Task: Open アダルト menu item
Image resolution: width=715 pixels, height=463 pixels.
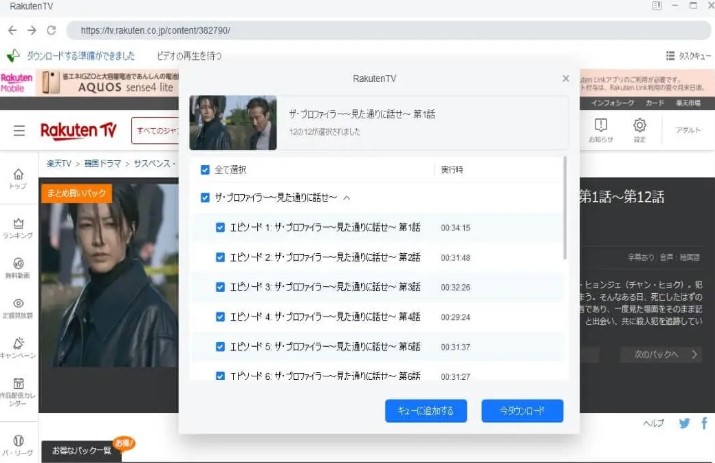Action: click(688, 130)
